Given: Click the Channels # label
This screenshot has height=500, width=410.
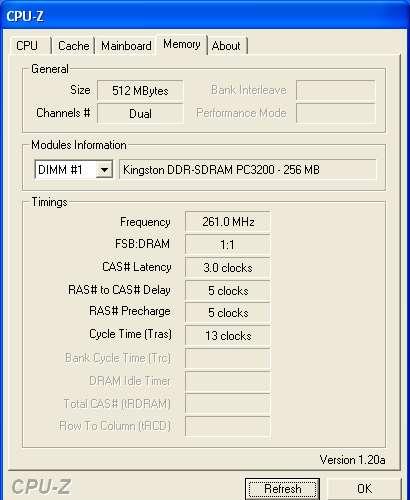Looking at the screenshot, I should click(x=63, y=113).
